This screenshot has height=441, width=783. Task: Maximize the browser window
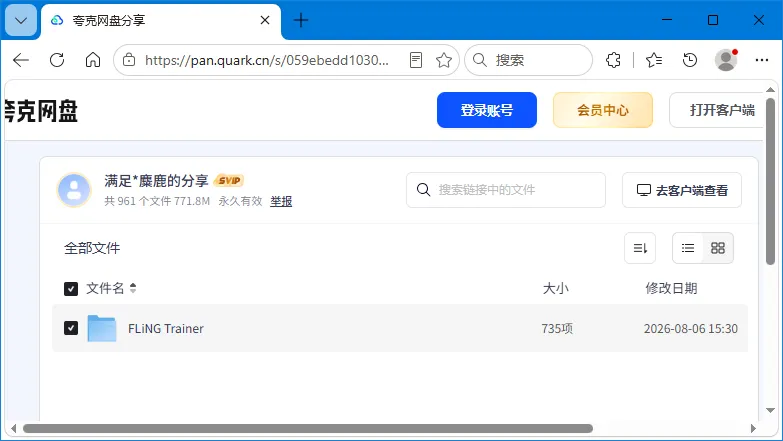713,20
